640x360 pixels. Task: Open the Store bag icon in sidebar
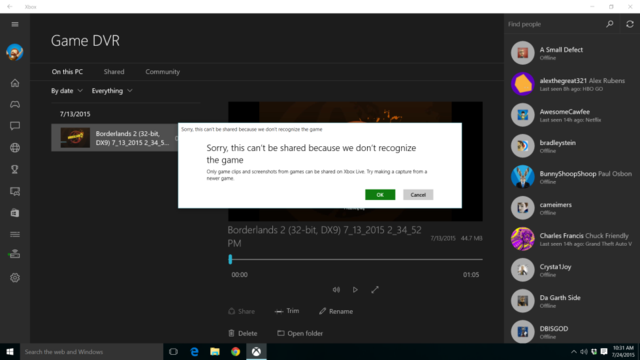pyautogui.click(x=15, y=213)
